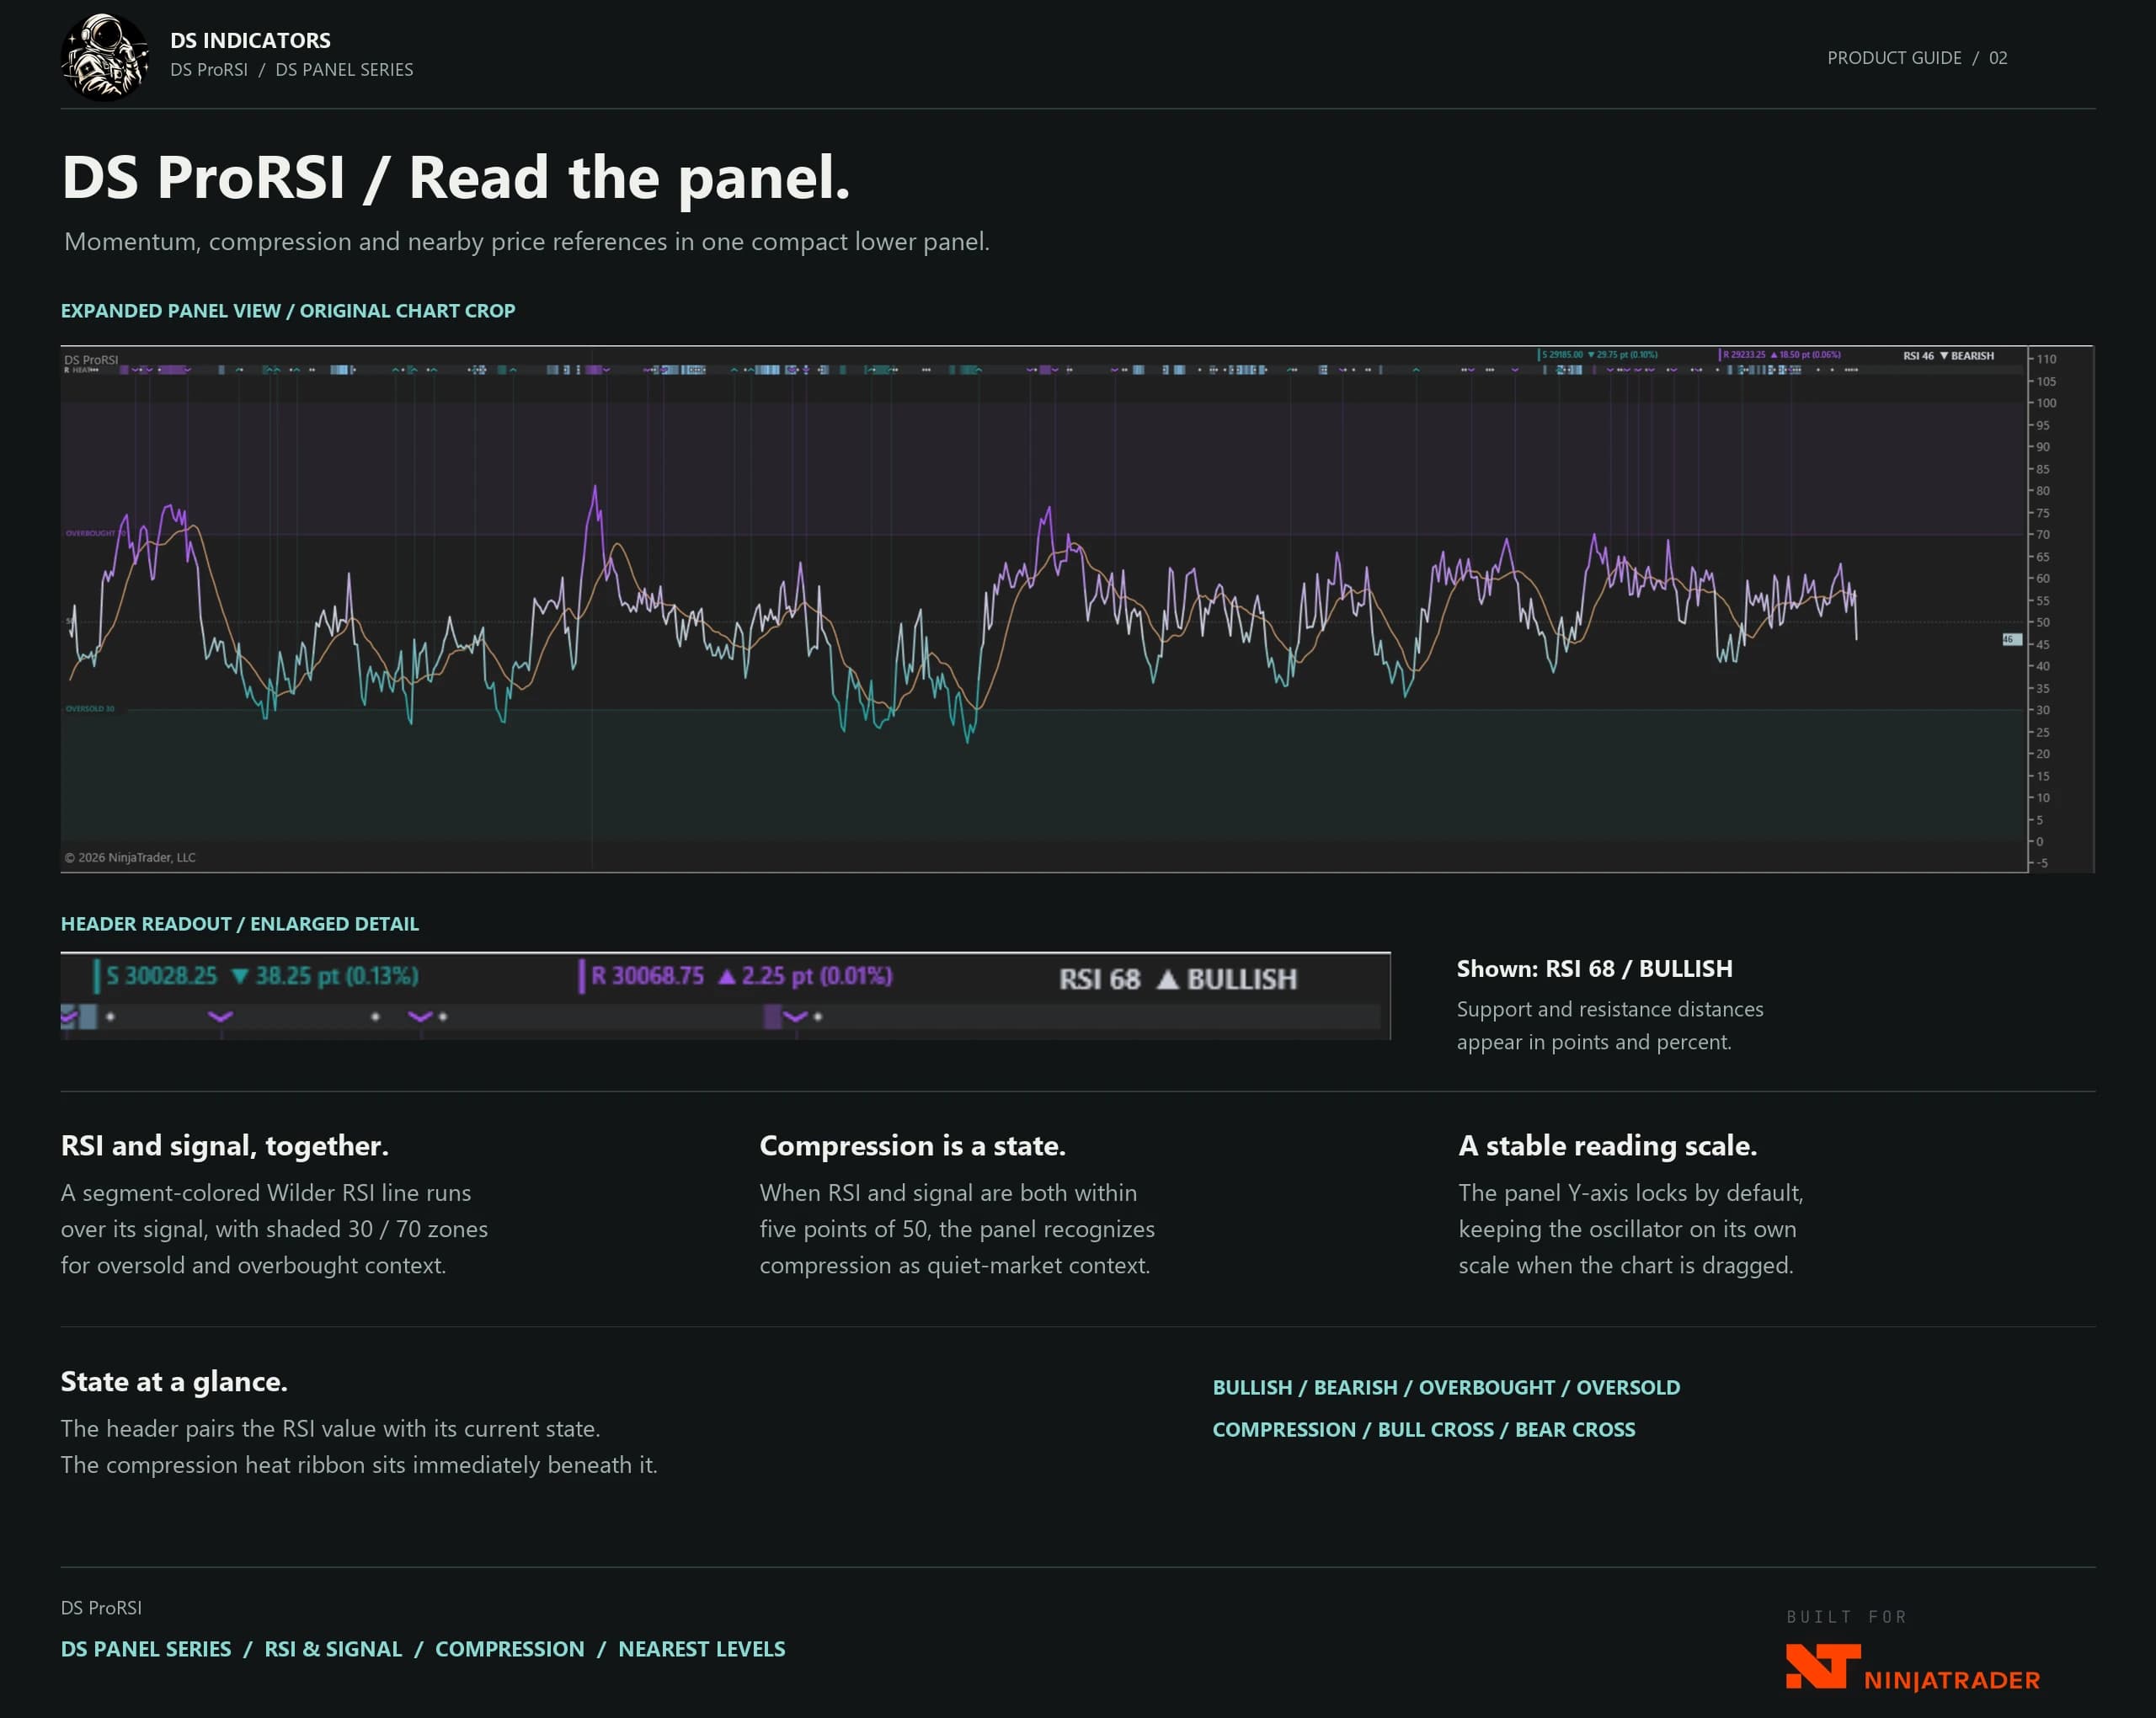
Task: Click the OVERBOUGHT 70 zone label on the chart
Action: [95, 533]
